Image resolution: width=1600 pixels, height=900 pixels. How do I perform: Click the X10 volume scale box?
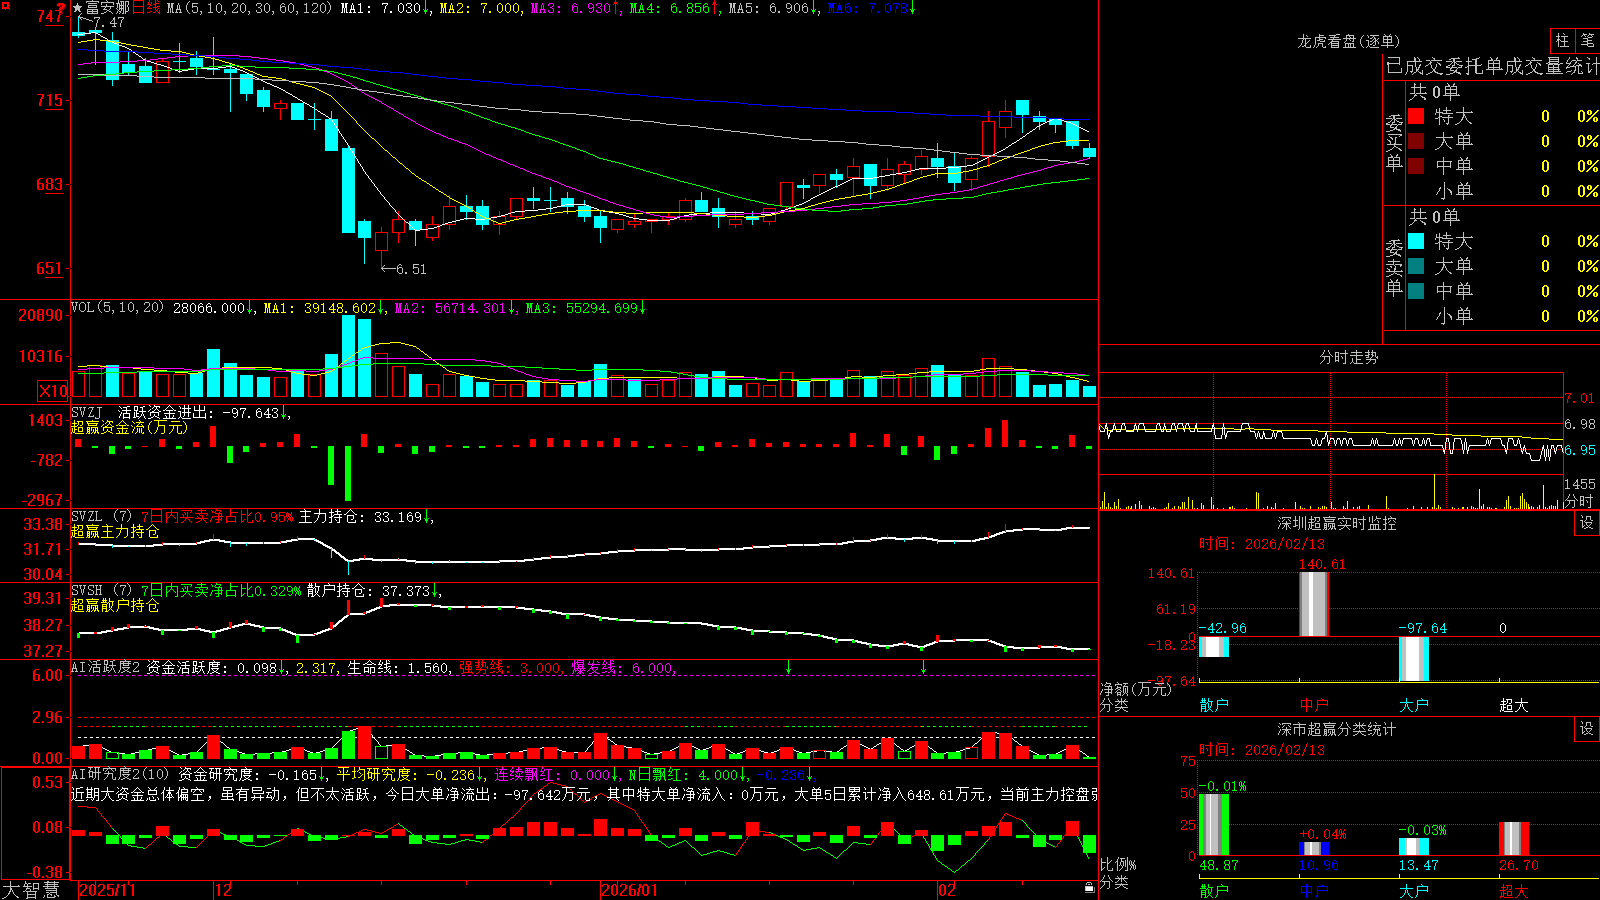[53, 391]
